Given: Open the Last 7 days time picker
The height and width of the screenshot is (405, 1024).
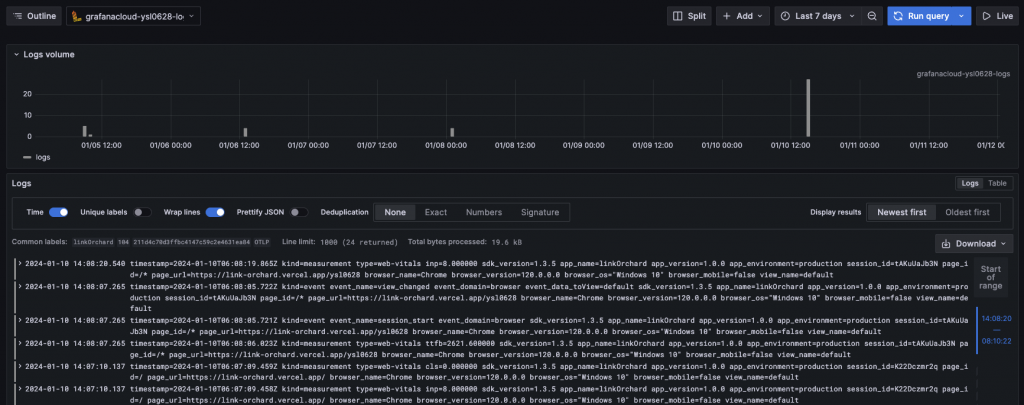Looking at the screenshot, I should (x=818, y=16).
